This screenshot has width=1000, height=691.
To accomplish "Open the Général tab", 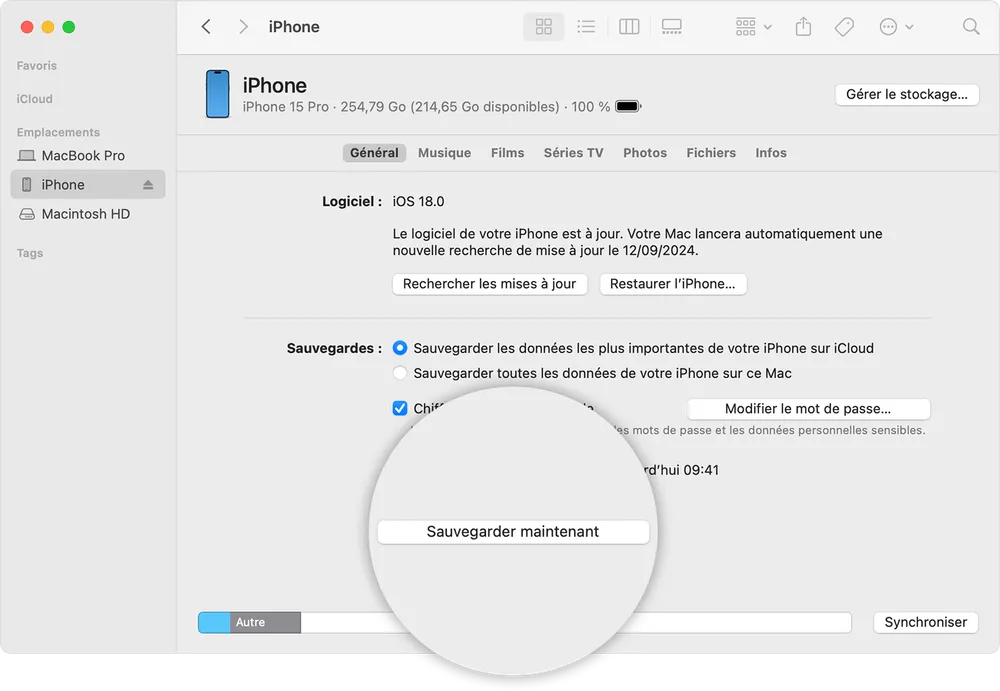I will coord(374,153).
